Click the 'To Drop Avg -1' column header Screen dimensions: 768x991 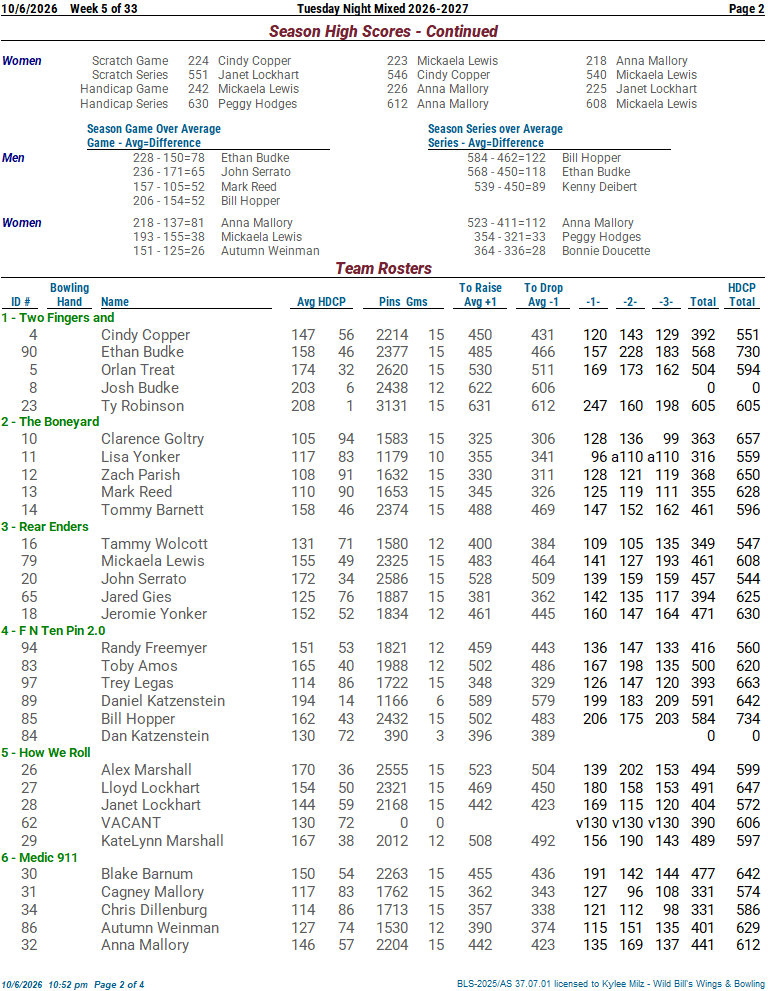tap(543, 295)
